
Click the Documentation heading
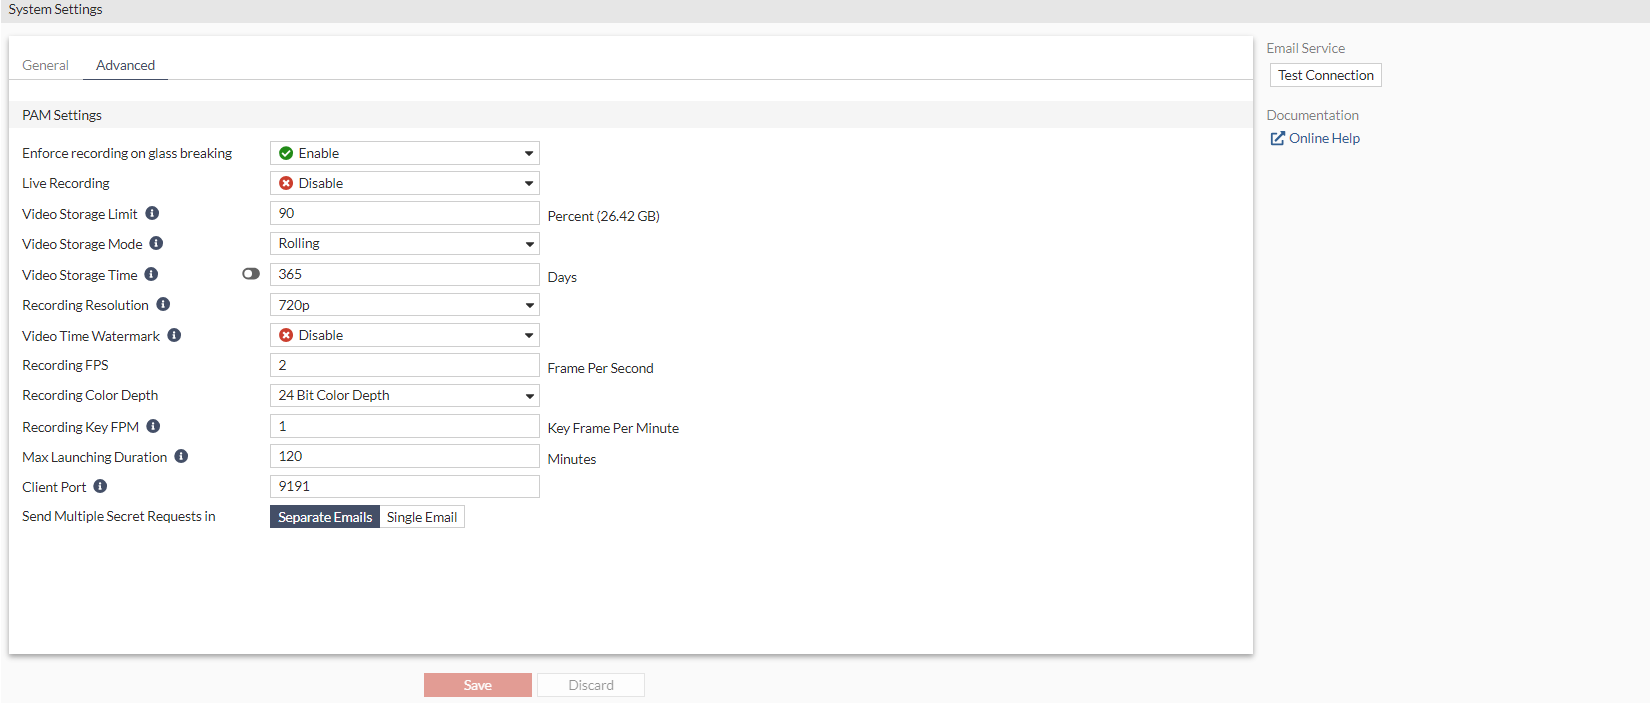pyautogui.click(x=1312, y=115)
